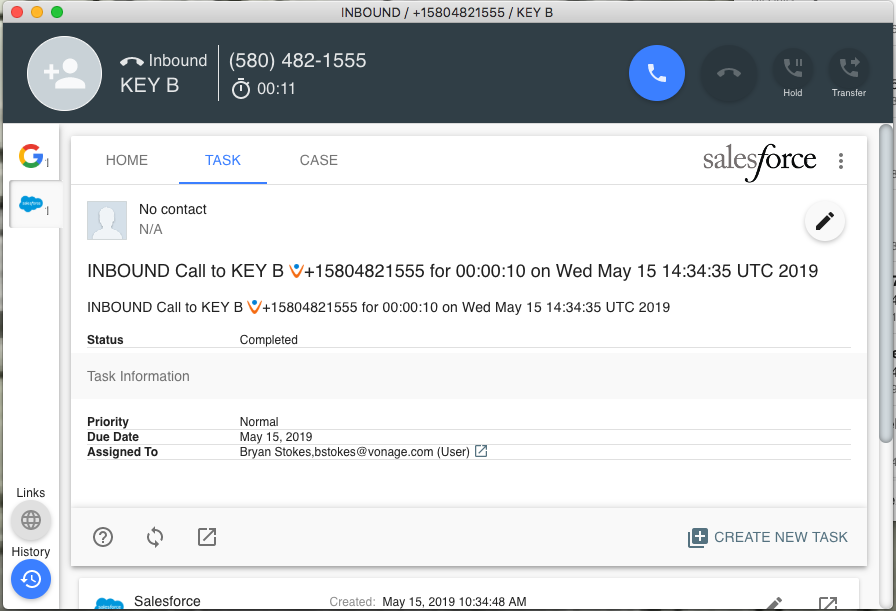Open the Links globe button
This screenshot has height=611, width=896.
[x=31, y=520]
